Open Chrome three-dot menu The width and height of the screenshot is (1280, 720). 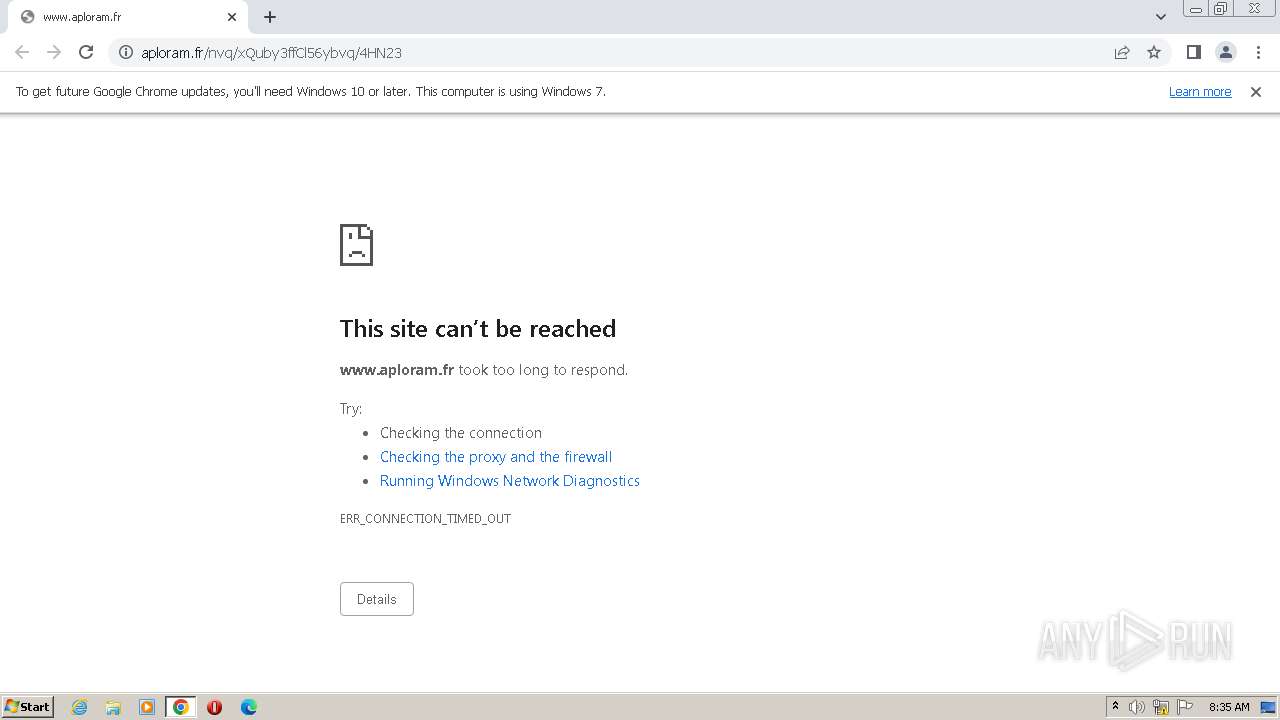tap(1258, 52)
